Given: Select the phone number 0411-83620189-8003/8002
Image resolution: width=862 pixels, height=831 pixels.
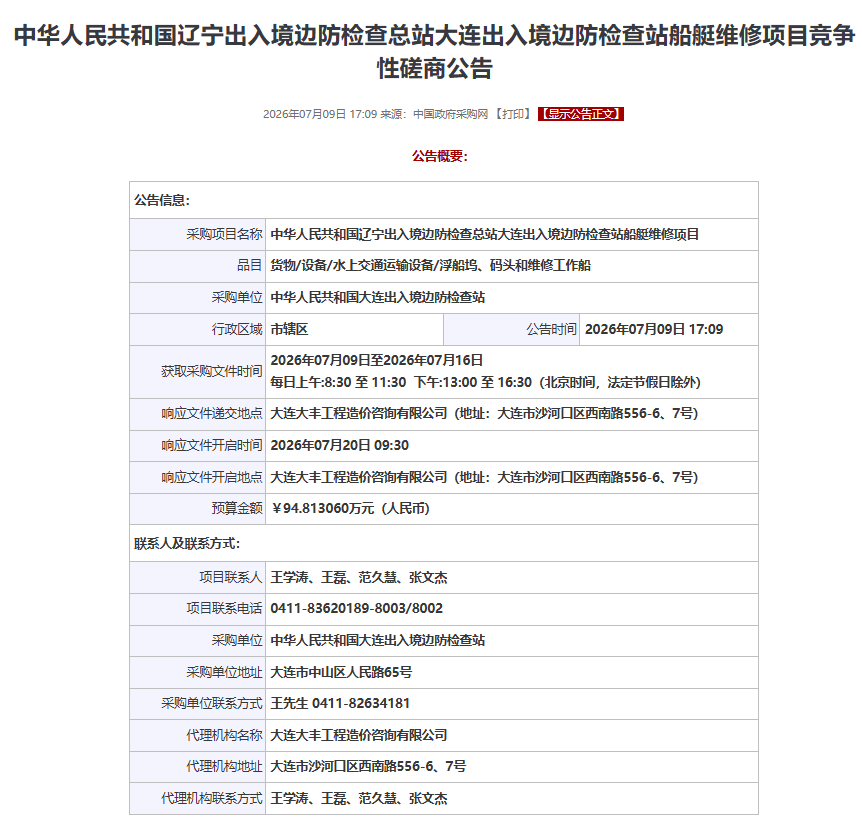Looking at the screenshot, I should click(356, 608).
